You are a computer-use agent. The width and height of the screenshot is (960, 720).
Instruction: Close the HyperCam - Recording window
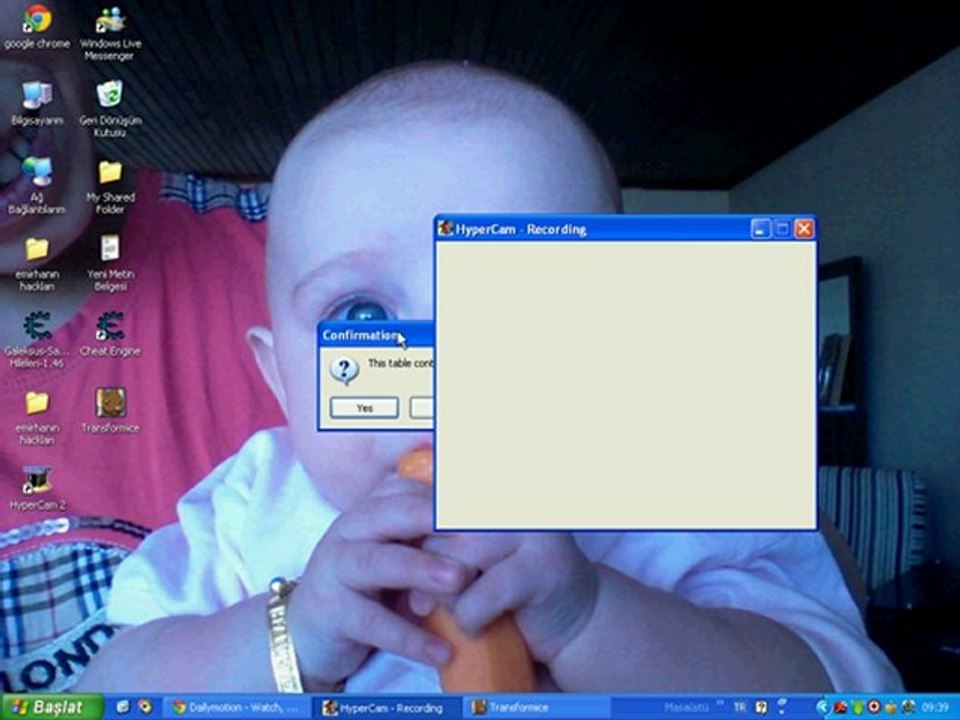point(804,230)
